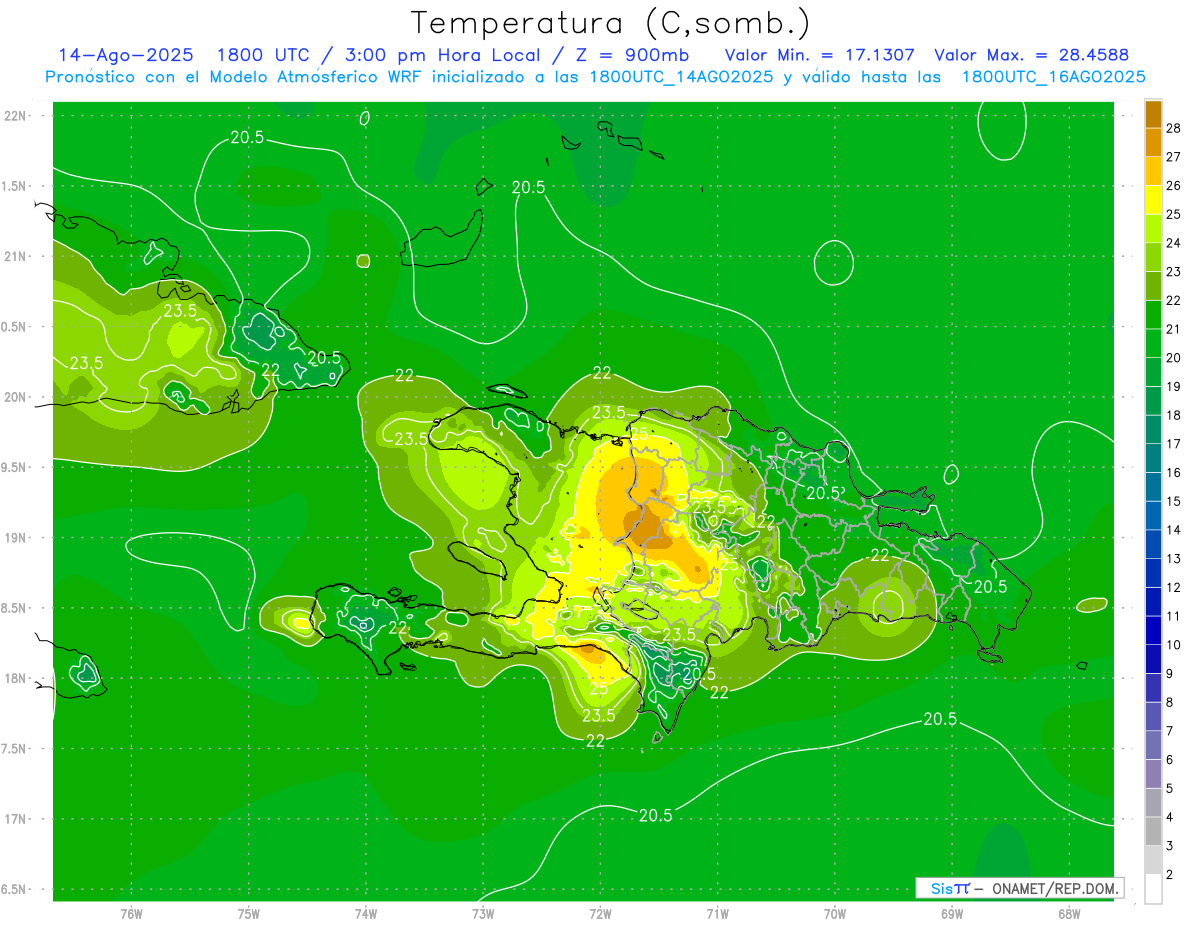Viewport: 1200px width, 927px height.
Task: Click legend scale value 16
Action: [1174, 473]
